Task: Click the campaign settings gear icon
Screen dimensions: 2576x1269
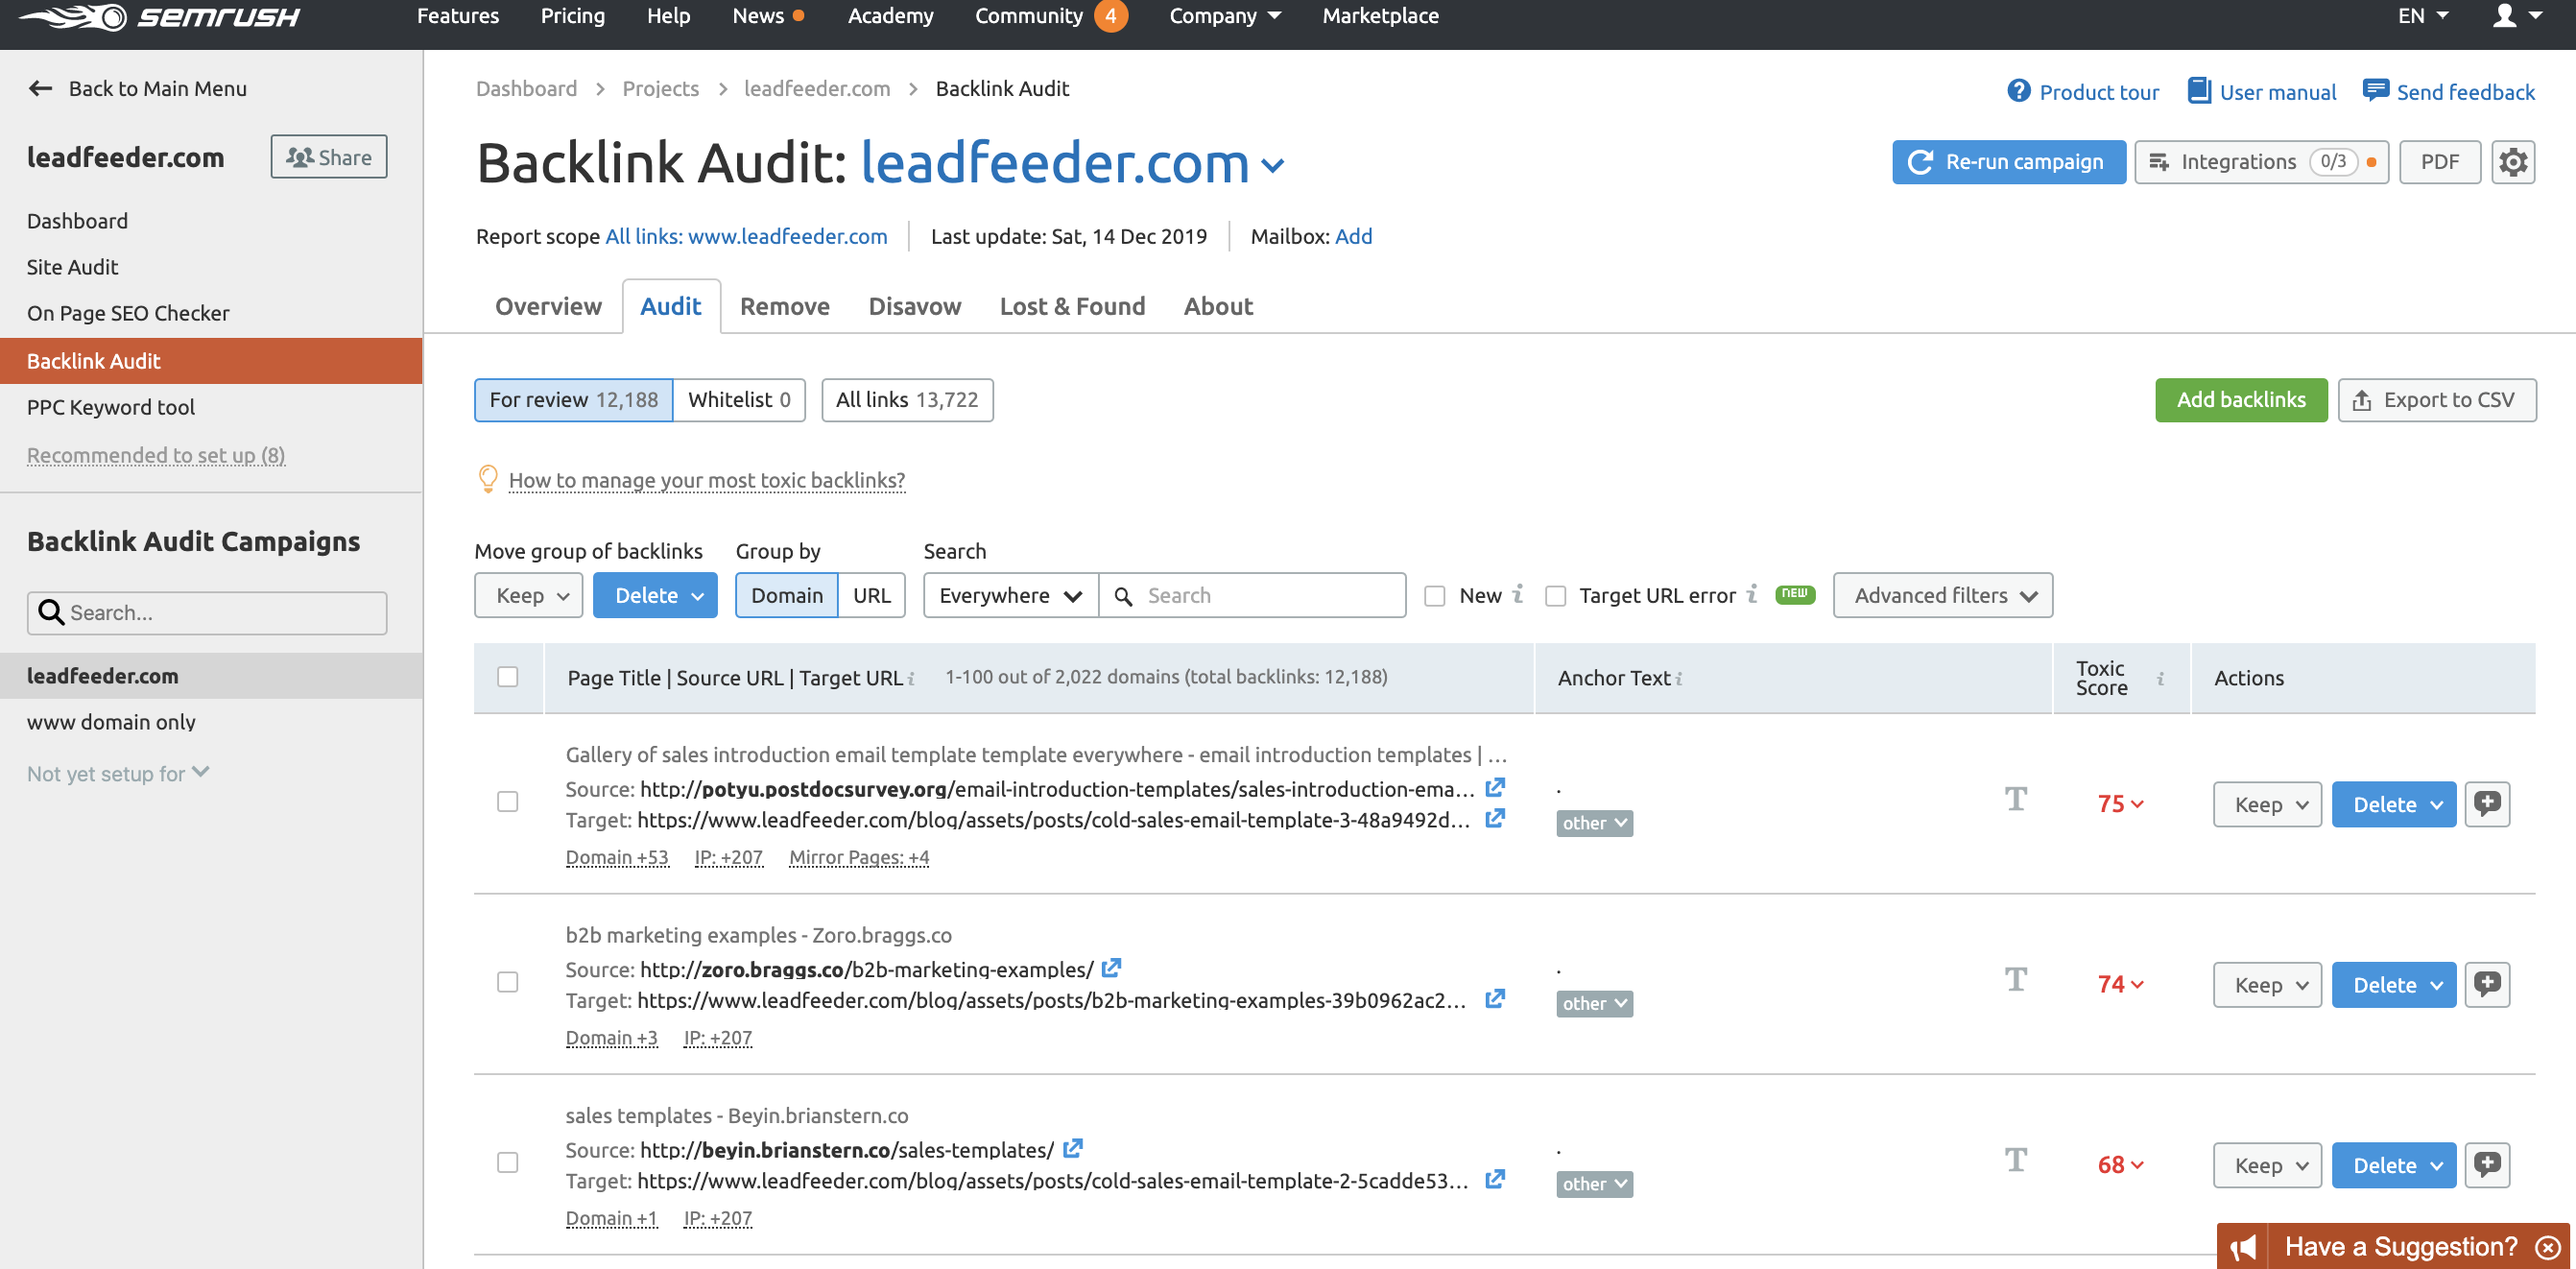Action: pyautogui.click(x=2514, y=161)
